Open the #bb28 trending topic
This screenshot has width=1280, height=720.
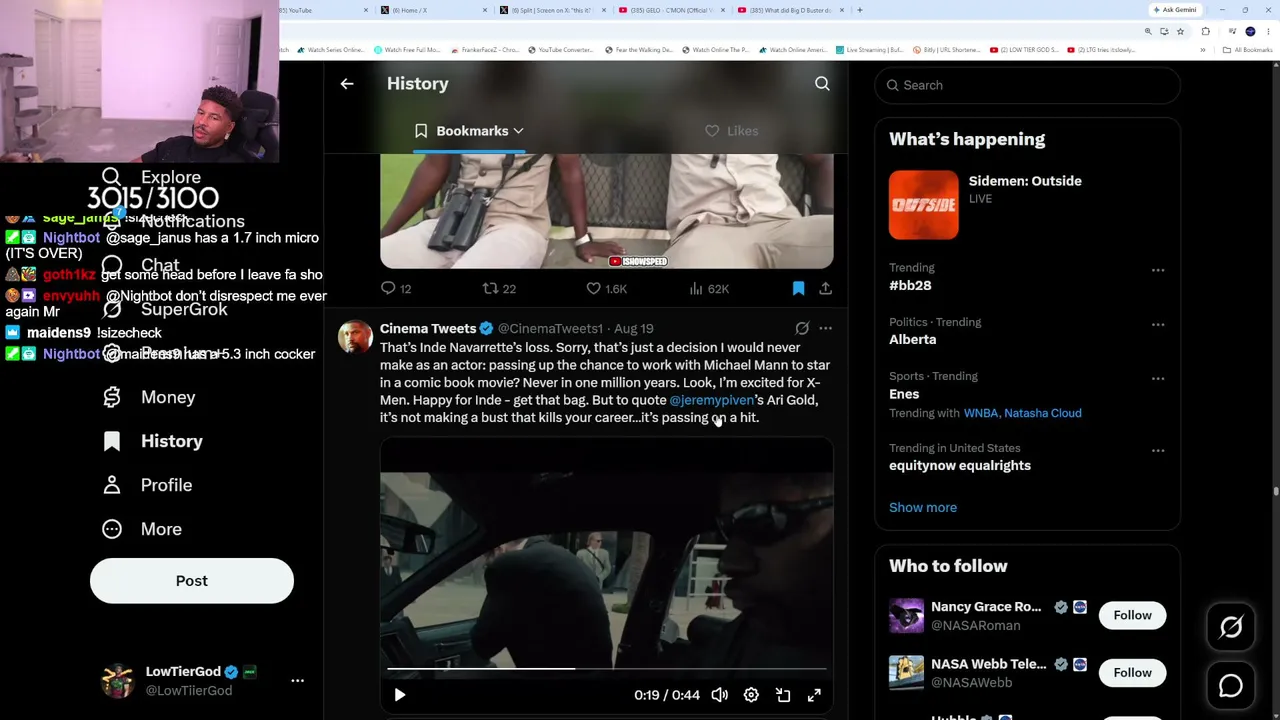(x=910, y=285)
